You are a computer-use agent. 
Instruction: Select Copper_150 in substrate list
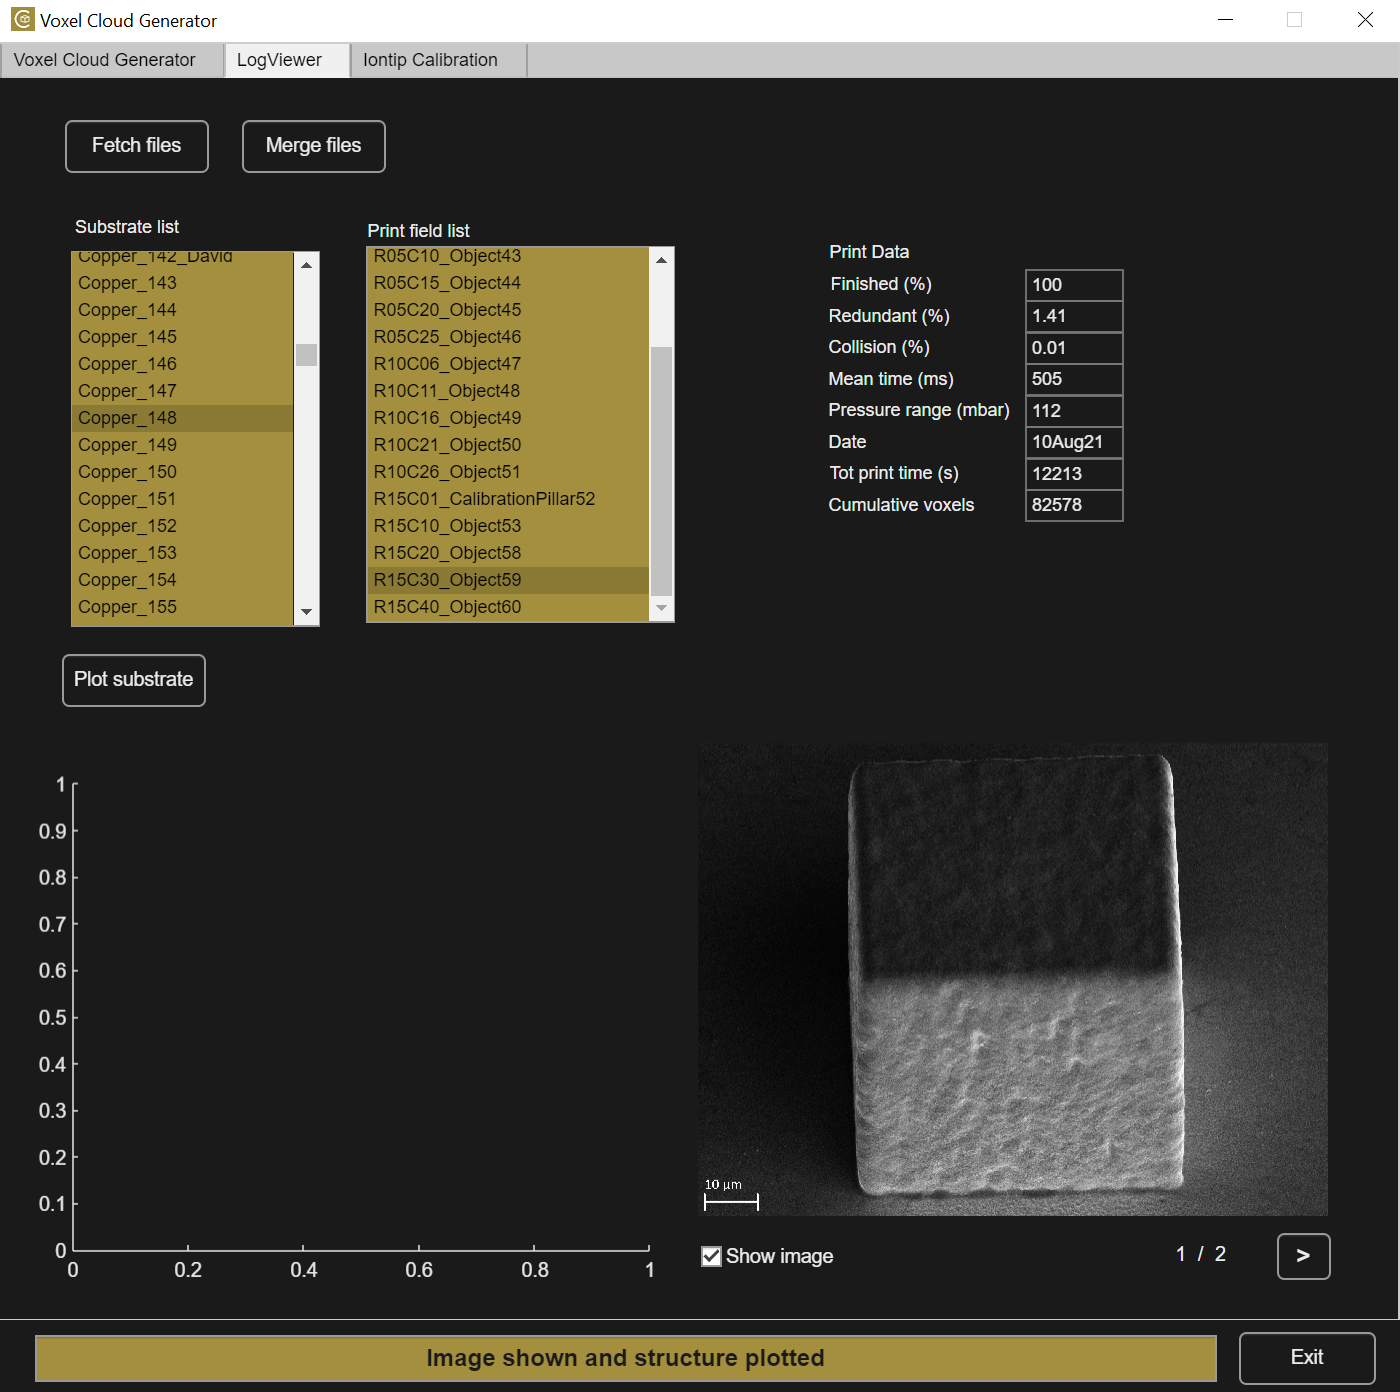(183, 472)
